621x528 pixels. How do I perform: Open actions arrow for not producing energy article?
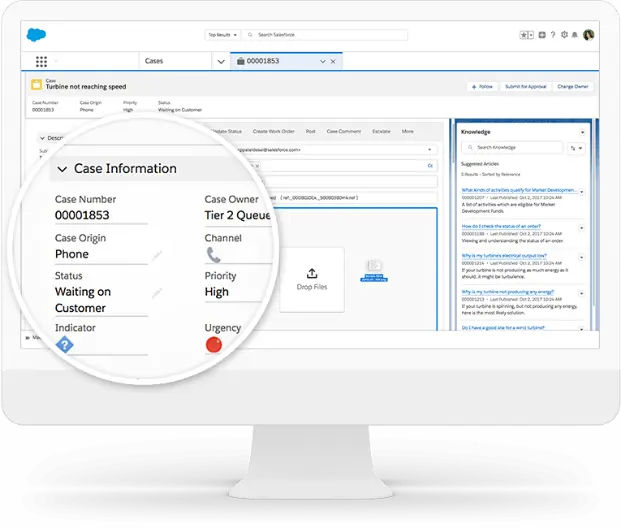pos(582,294)
